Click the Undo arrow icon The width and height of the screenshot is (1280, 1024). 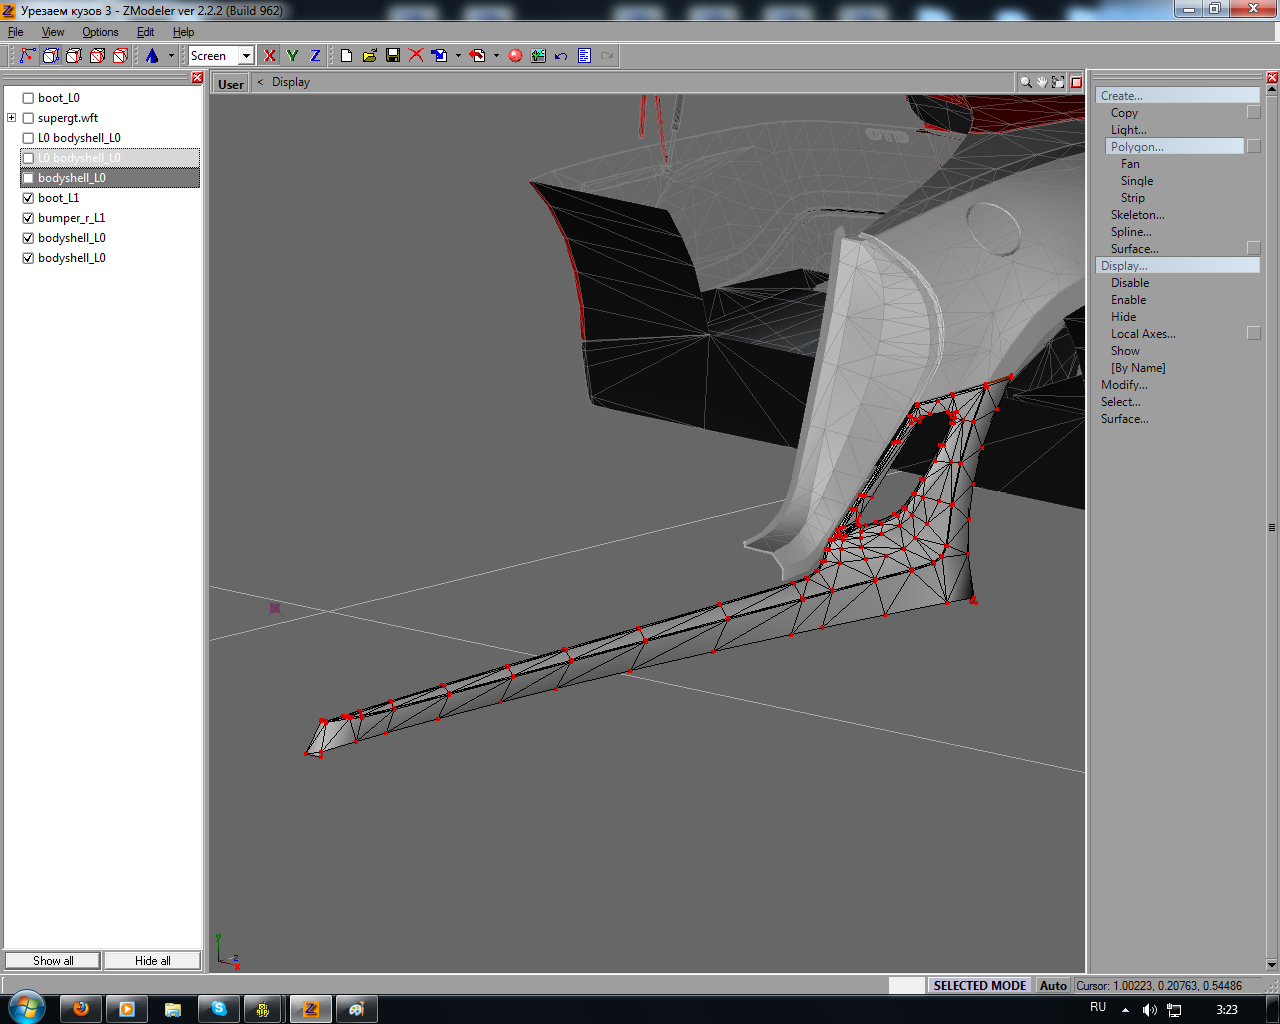pos(561,56)
